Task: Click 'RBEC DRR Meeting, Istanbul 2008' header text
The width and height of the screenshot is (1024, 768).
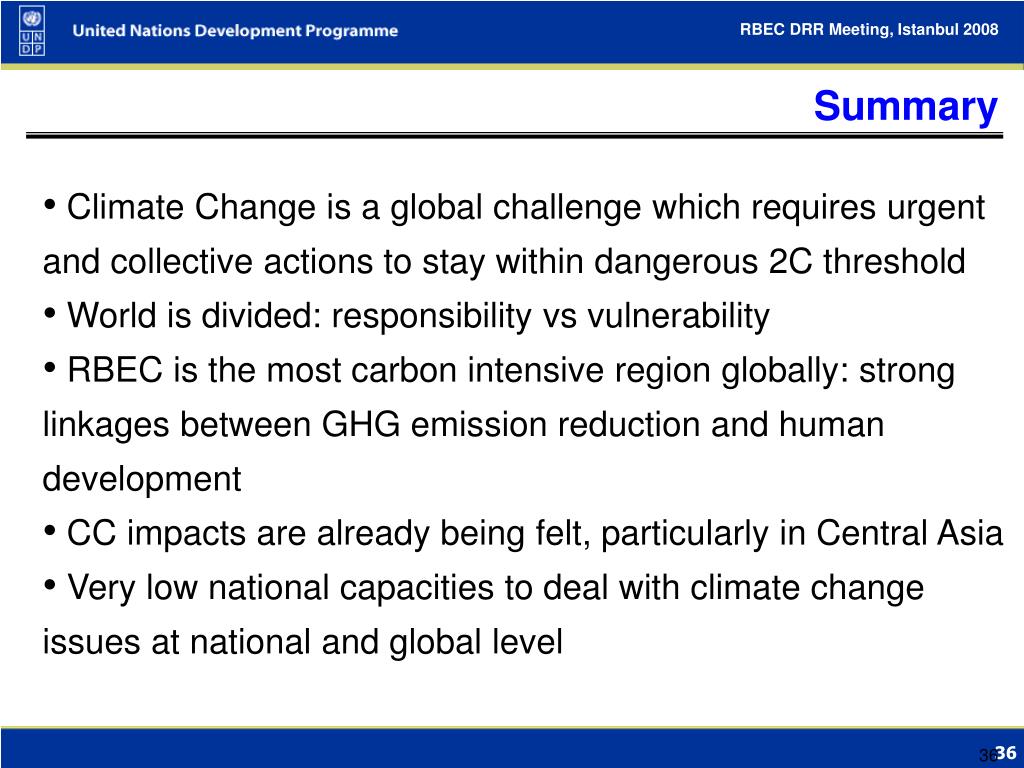Action: tap(869, 29)
